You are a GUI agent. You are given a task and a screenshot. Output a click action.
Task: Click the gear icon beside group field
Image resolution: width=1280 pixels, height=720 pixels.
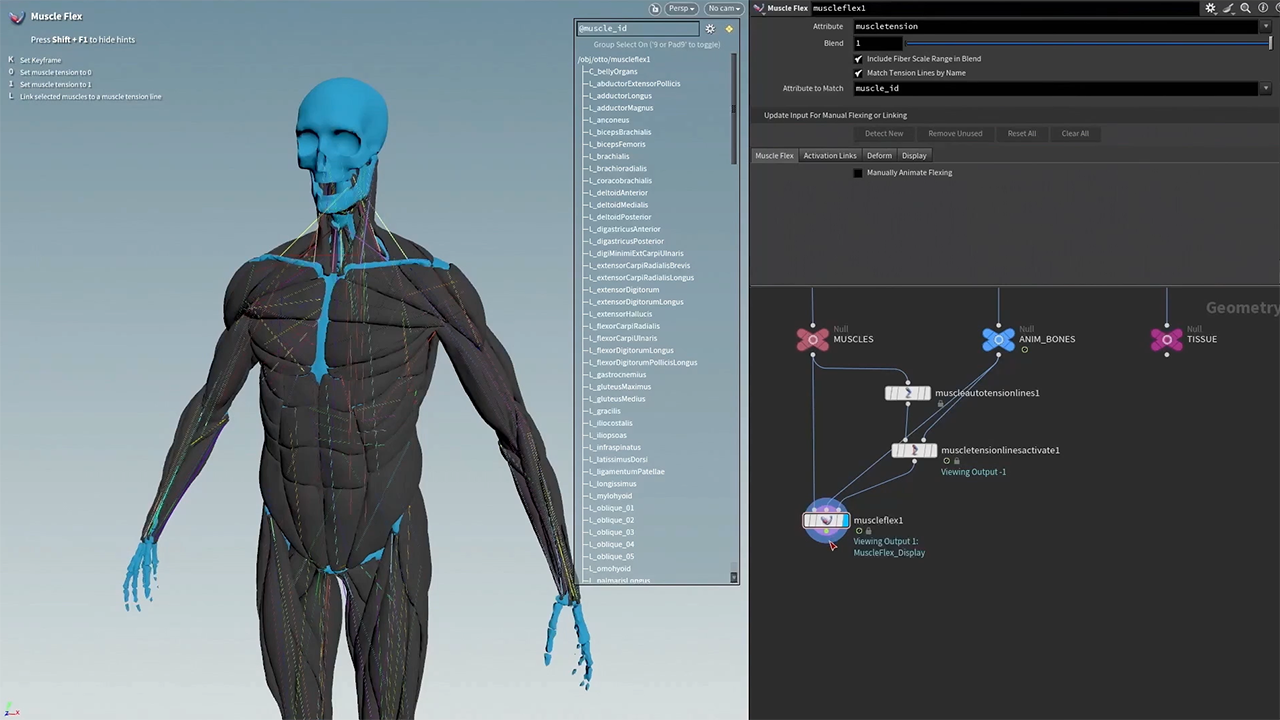710,29
